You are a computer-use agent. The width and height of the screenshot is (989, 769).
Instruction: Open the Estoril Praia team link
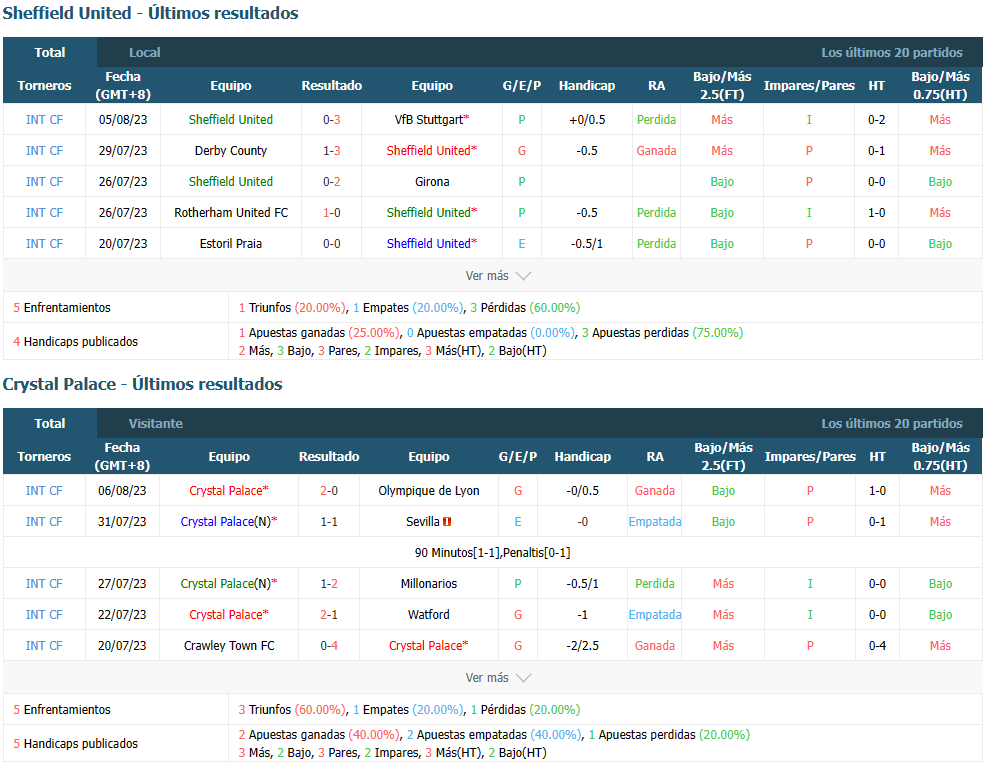231,243
